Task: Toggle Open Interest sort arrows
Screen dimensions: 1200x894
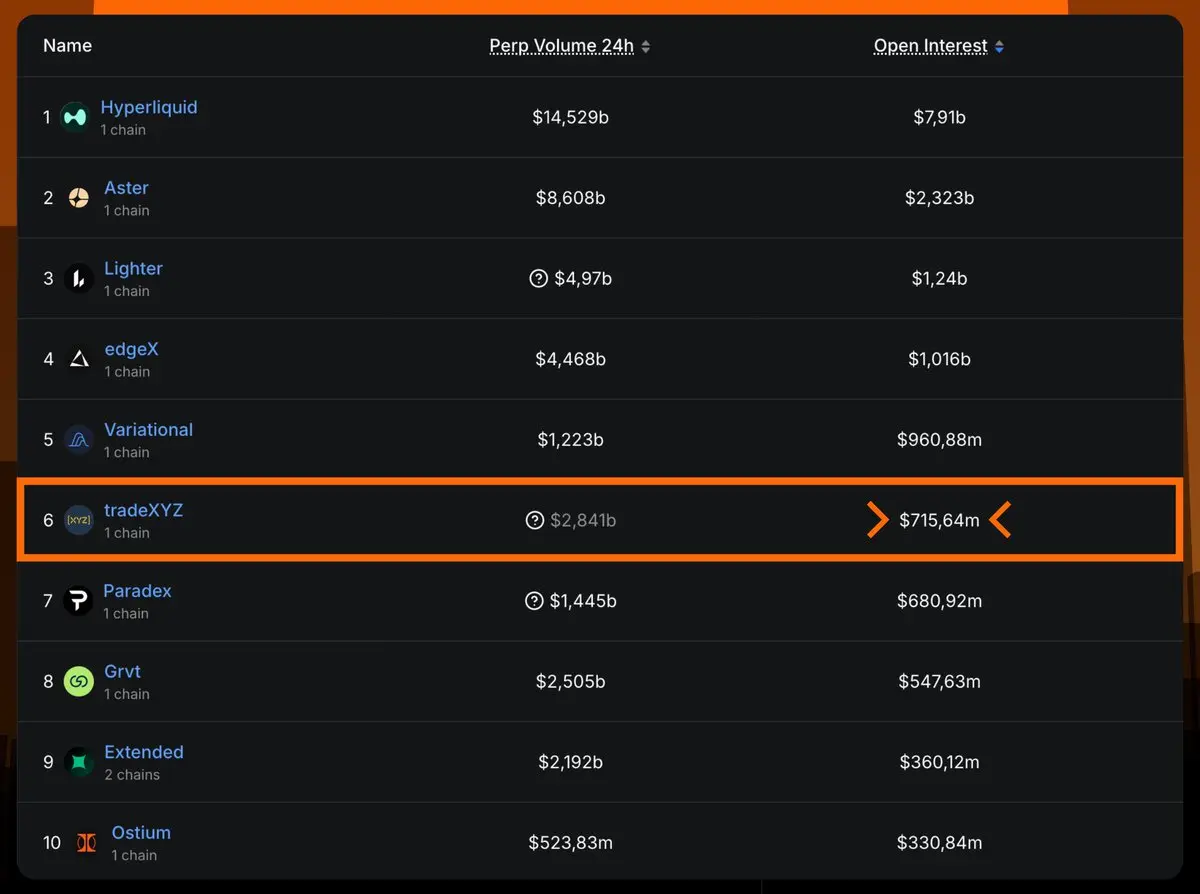Action: 999,47
